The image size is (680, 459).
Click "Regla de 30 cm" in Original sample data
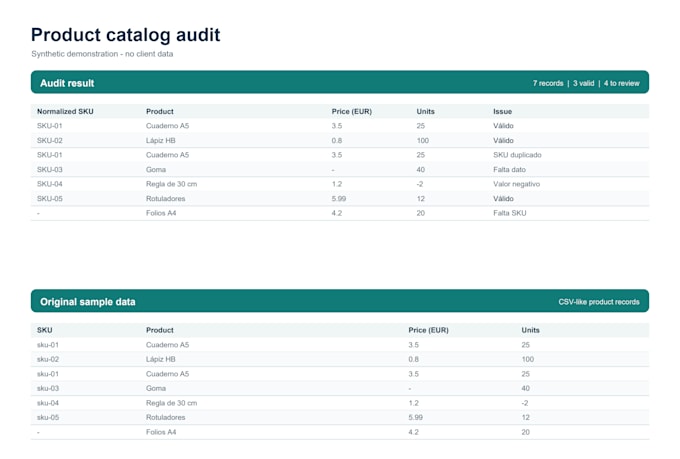pos(171,403)
